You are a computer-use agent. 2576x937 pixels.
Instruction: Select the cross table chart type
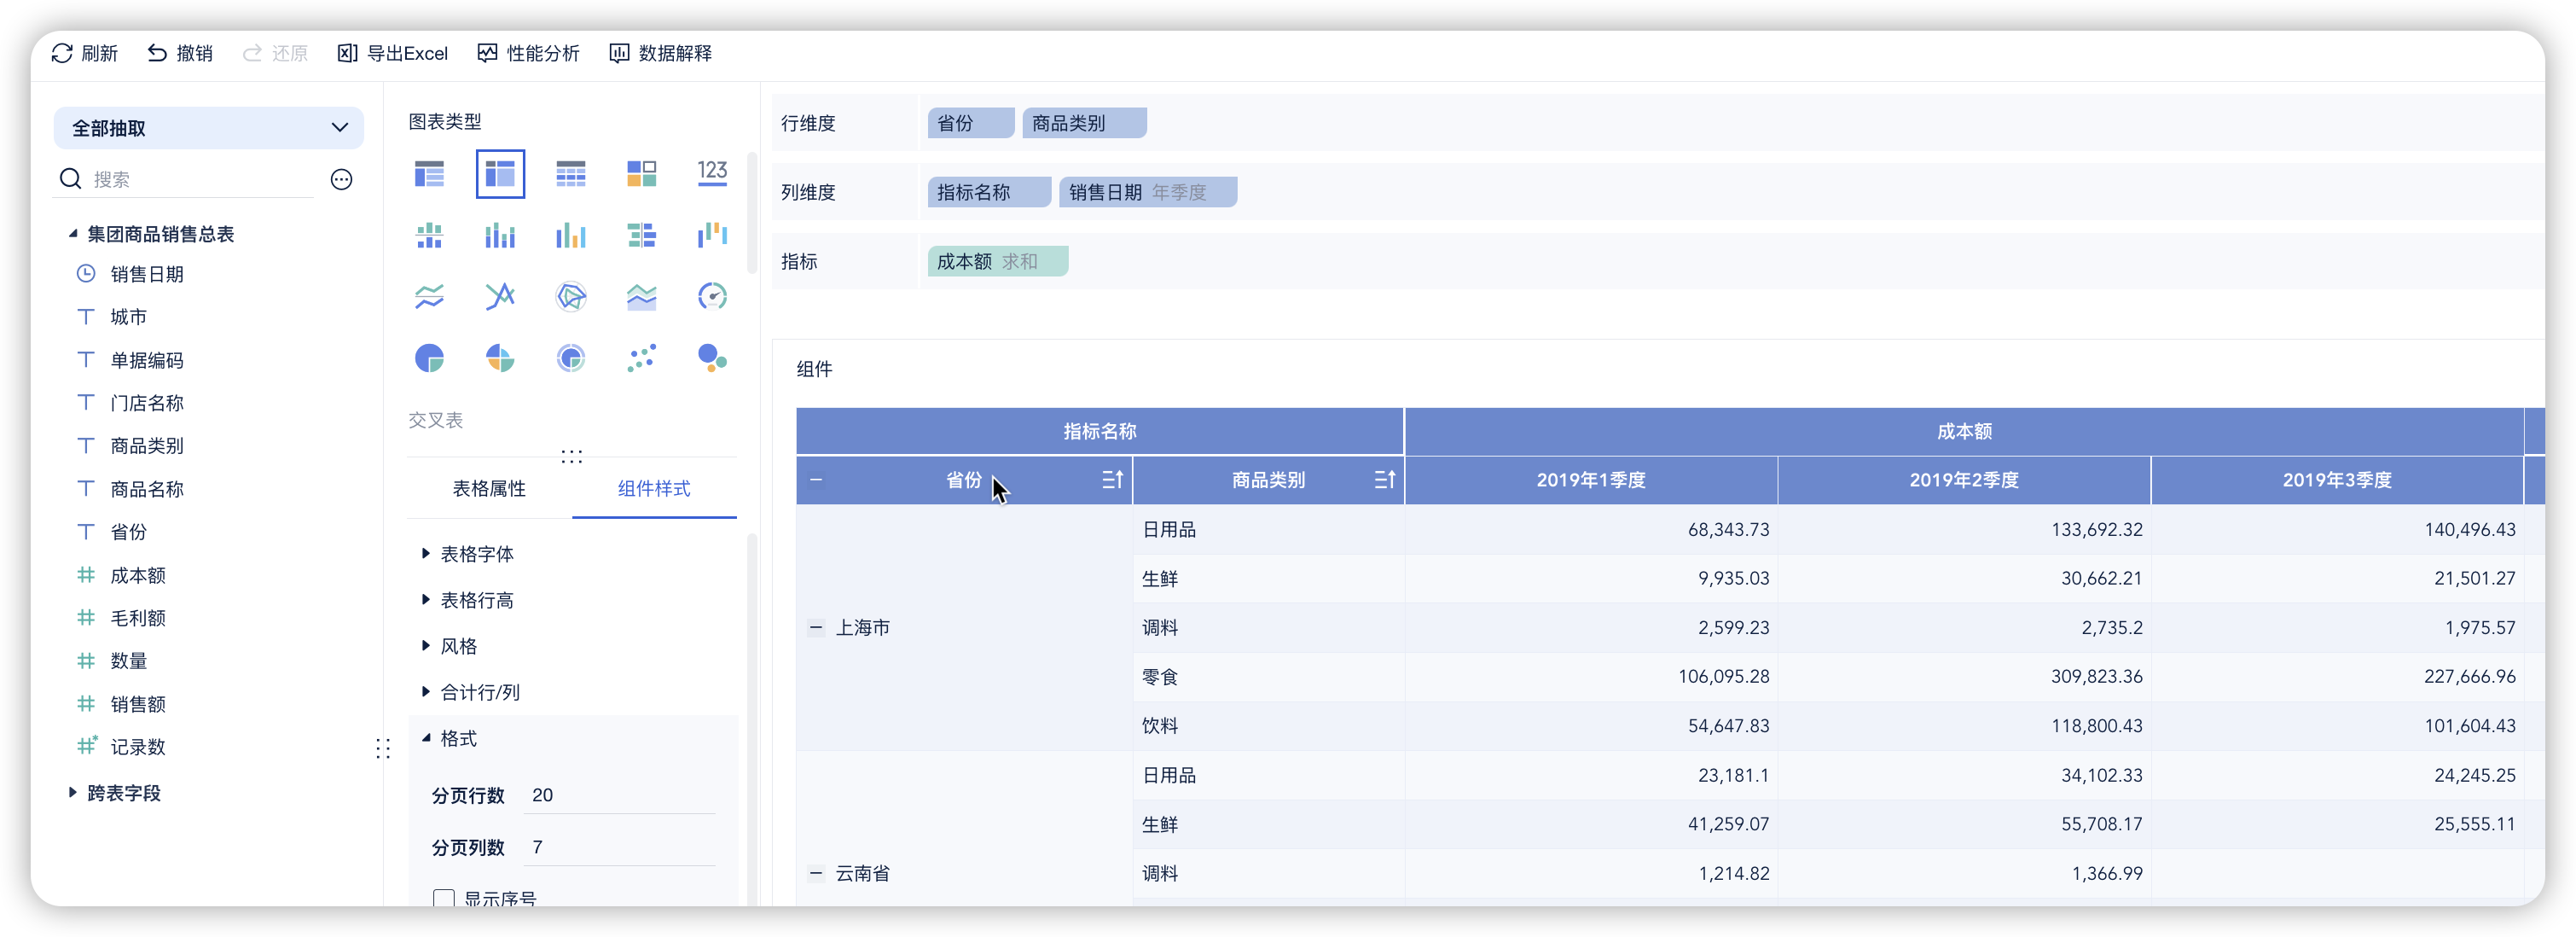point(500,174)
